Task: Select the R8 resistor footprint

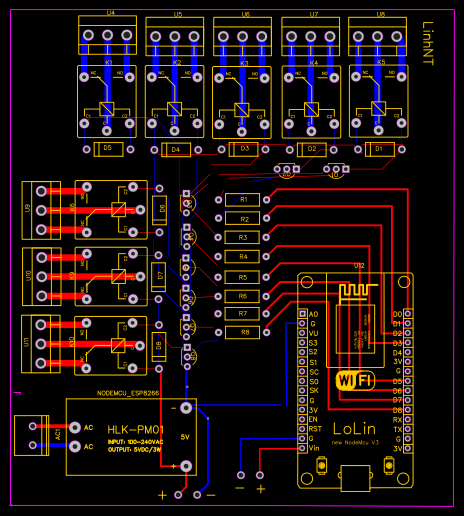Action: [x=242, y=332]
